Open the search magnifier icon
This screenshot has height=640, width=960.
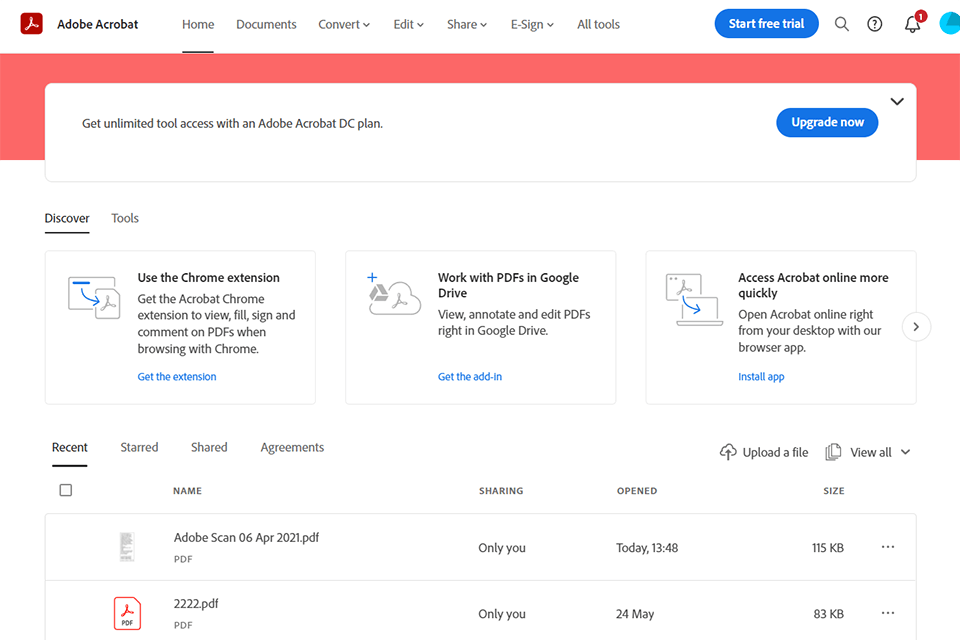tap(842, 24)
